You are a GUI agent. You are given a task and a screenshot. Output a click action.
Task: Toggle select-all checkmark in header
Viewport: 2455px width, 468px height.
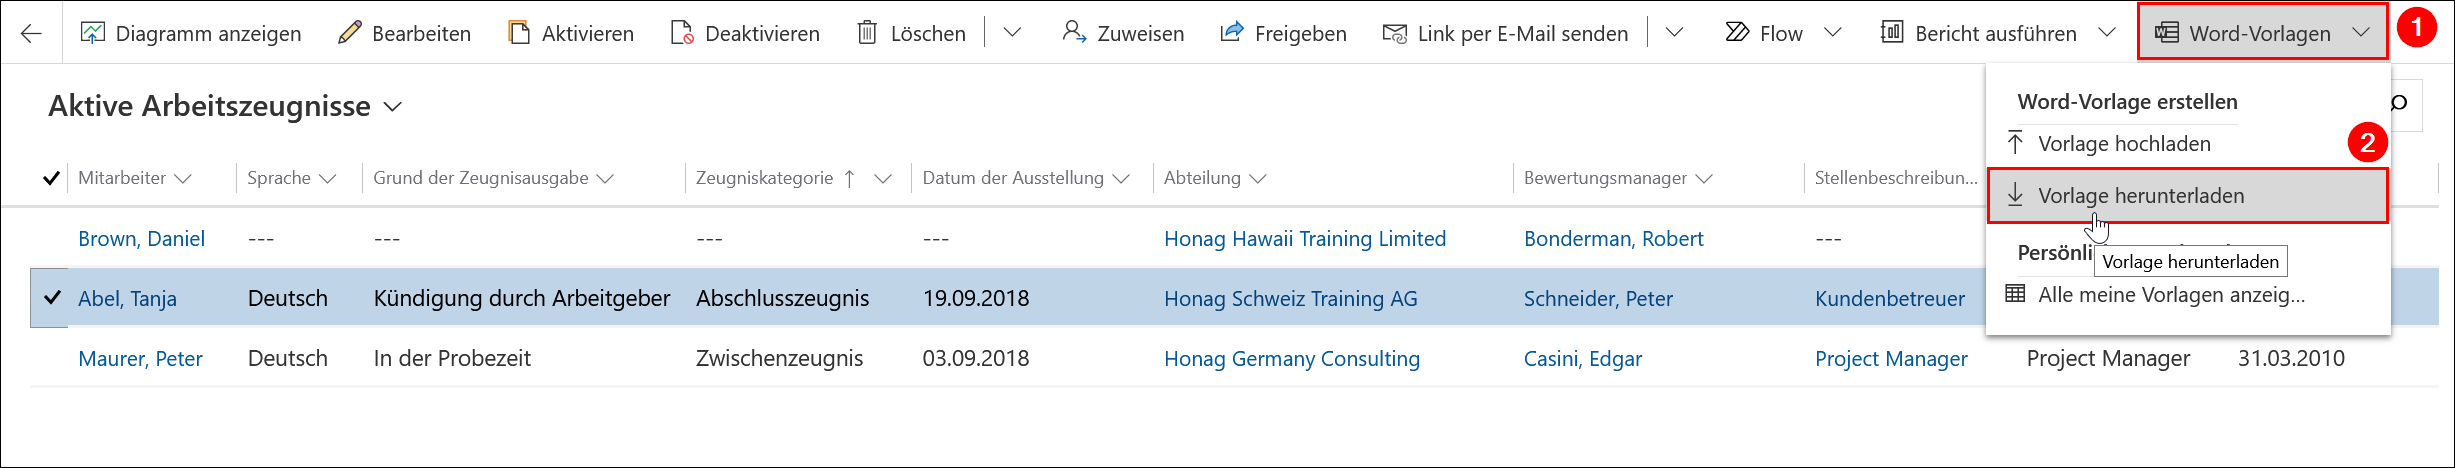(x=51, y=178)
